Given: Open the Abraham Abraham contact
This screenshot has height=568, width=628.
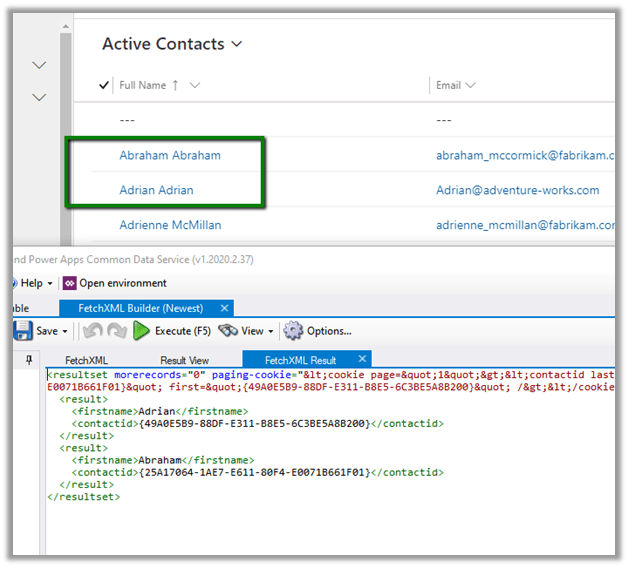Looking at the screenshot, I should [x=170, y=156].
